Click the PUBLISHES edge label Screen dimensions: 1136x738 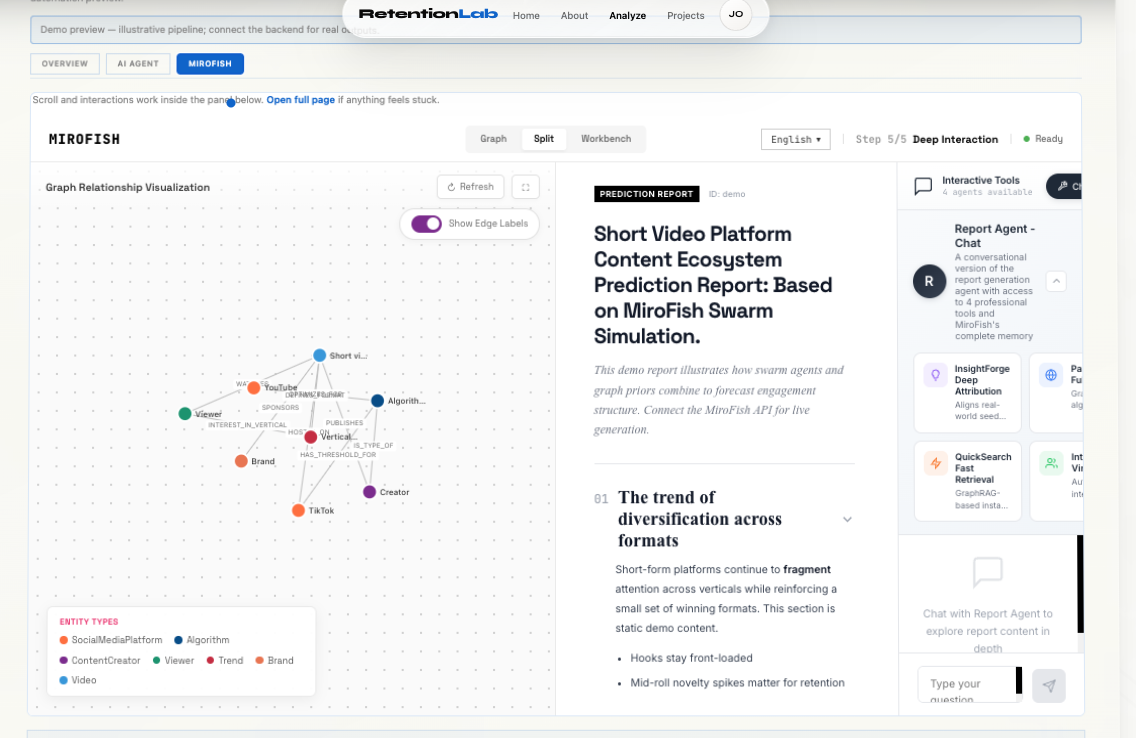click(x=344, y=422)
